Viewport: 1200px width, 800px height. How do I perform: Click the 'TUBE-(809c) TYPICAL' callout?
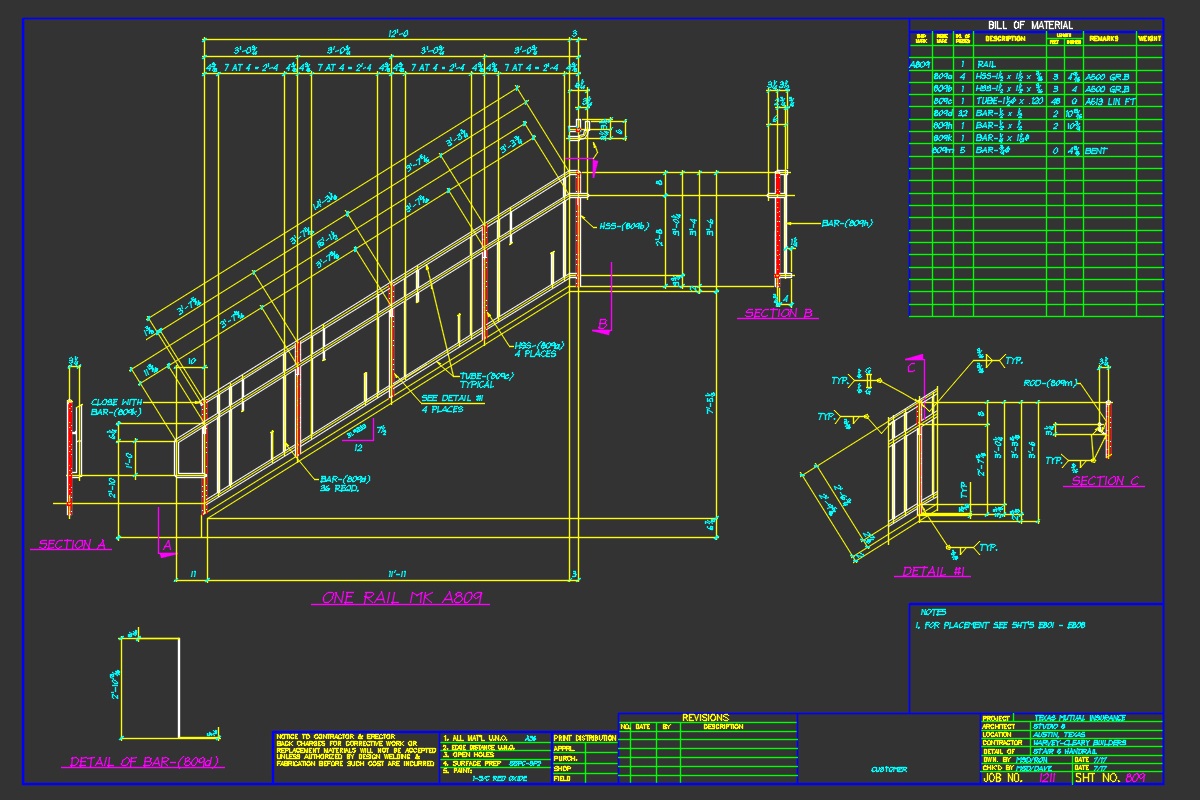coord(486,380)
